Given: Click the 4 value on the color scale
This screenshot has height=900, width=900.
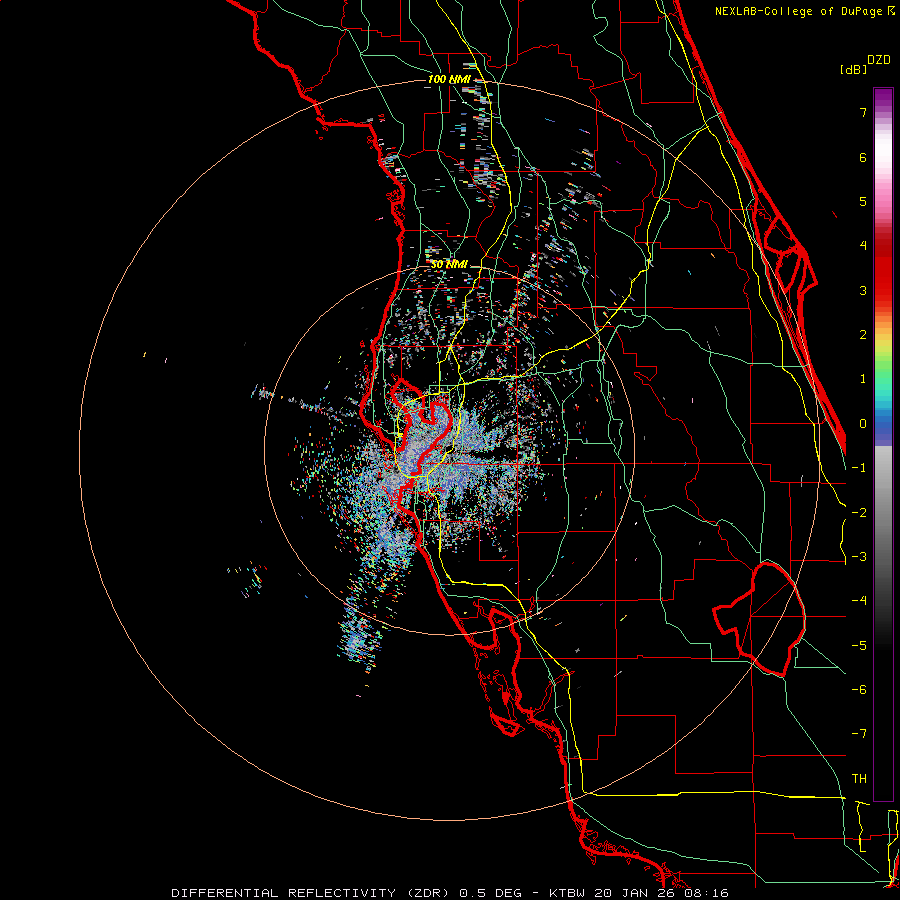Looking at the screenshot, I should click(862, 246).
